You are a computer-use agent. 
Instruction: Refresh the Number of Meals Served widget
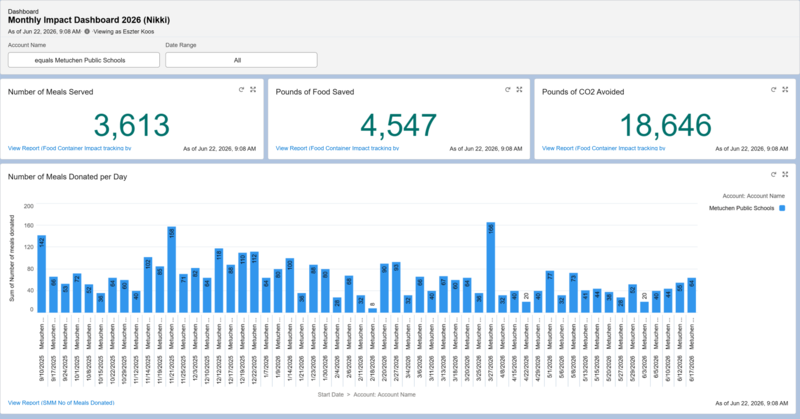pos(241,90)
